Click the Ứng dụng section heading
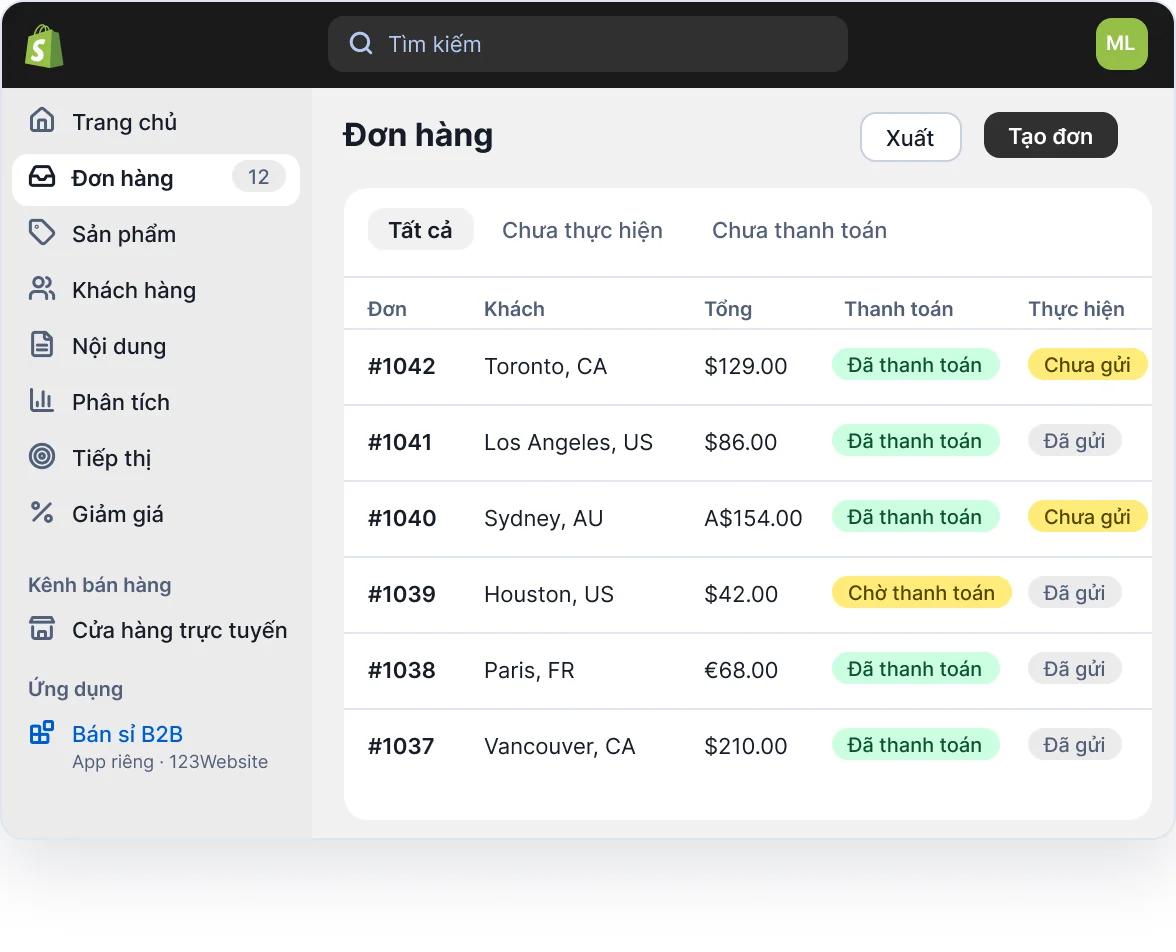 (76, 689)
